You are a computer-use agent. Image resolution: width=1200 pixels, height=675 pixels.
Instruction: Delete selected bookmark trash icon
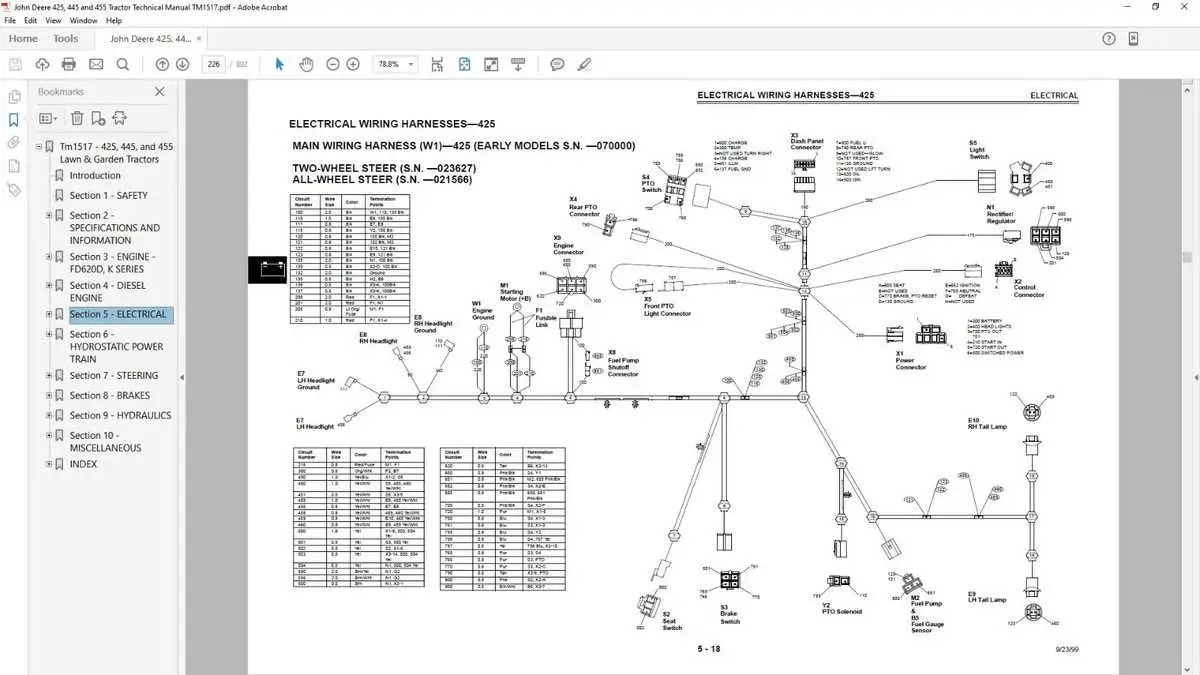[x=77, y=118]
